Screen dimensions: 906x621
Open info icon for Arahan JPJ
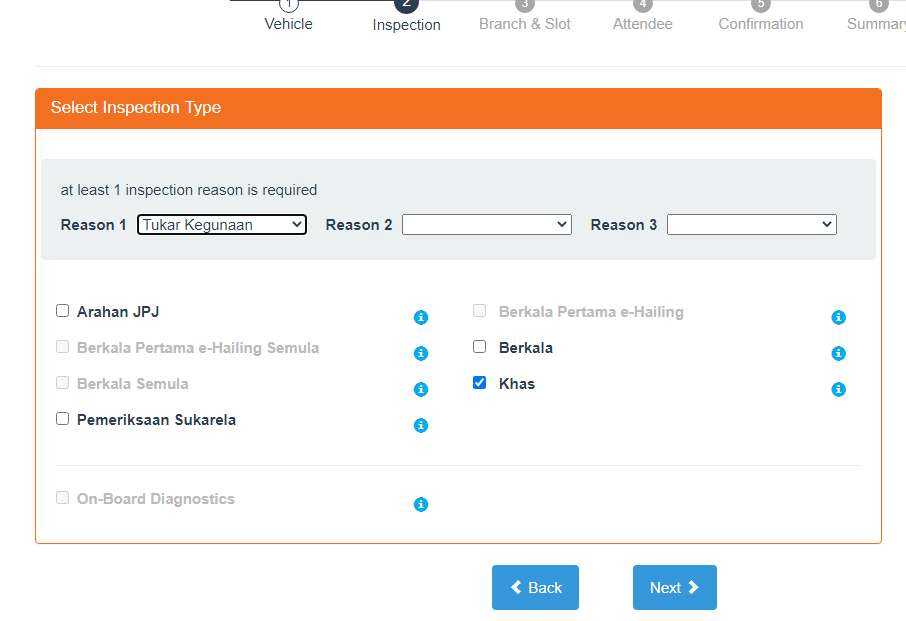click(421, 317)
